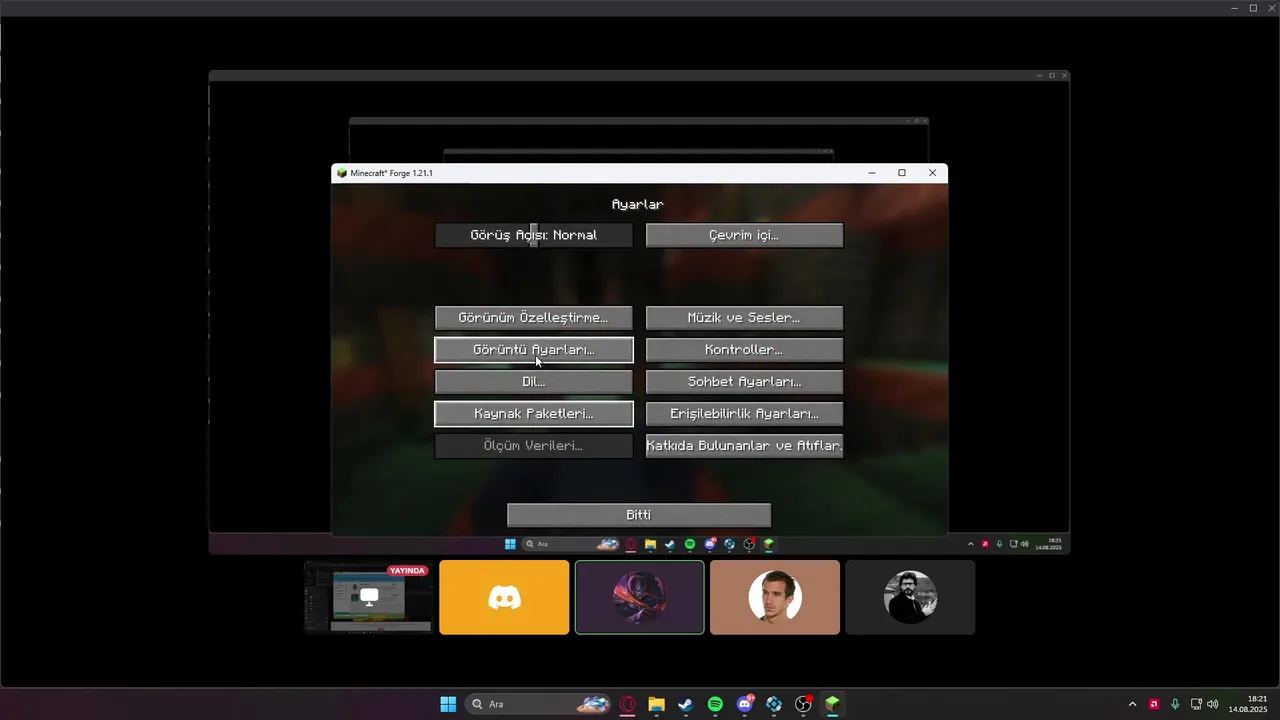
Task: Close the Minecraft Forge window
Action: pyautogui.click(x=932, y=173)
